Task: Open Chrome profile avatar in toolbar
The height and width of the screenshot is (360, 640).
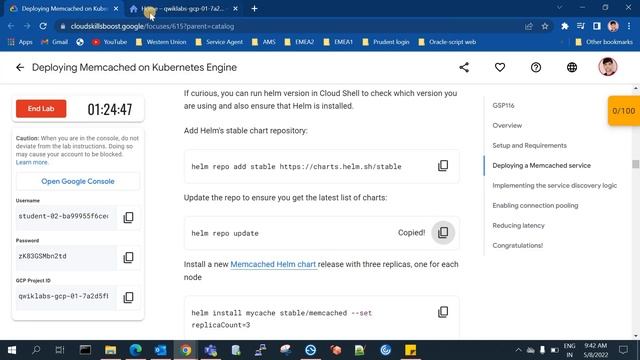Action: pos(613,26)
